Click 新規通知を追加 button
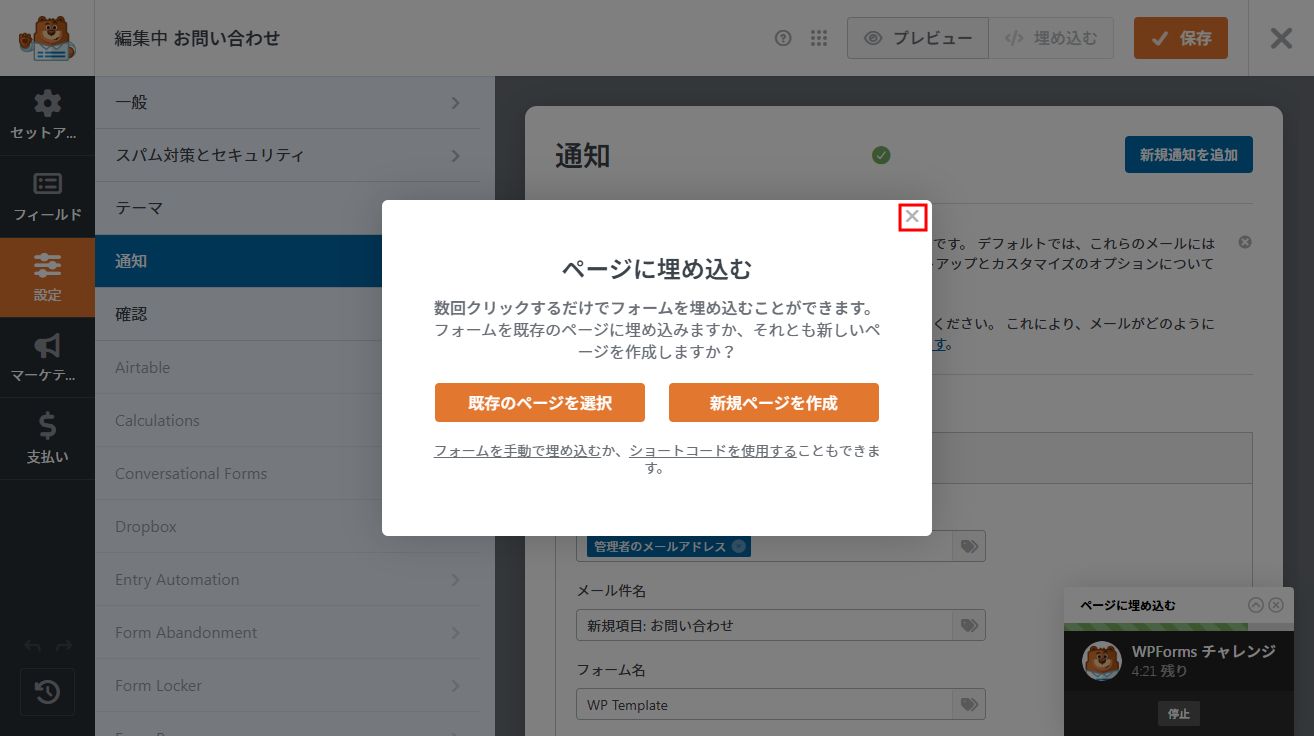Screen dimensions: 1314x736 pos(1189,155)
